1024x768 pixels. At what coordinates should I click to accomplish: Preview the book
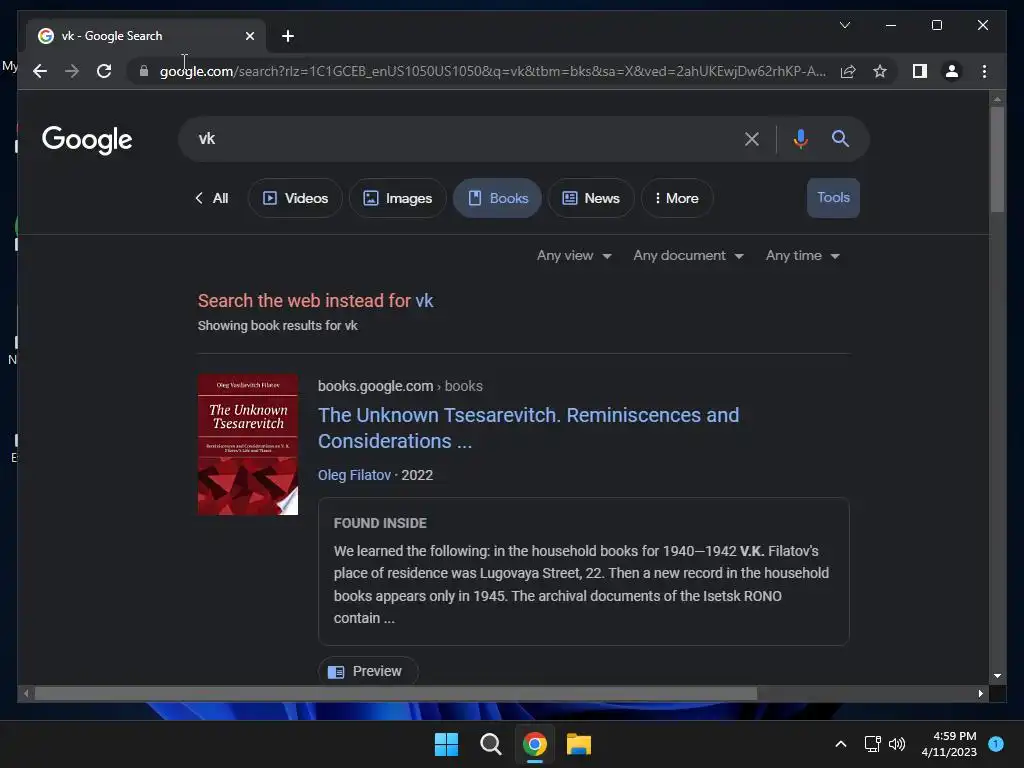(x=368, y=671)
